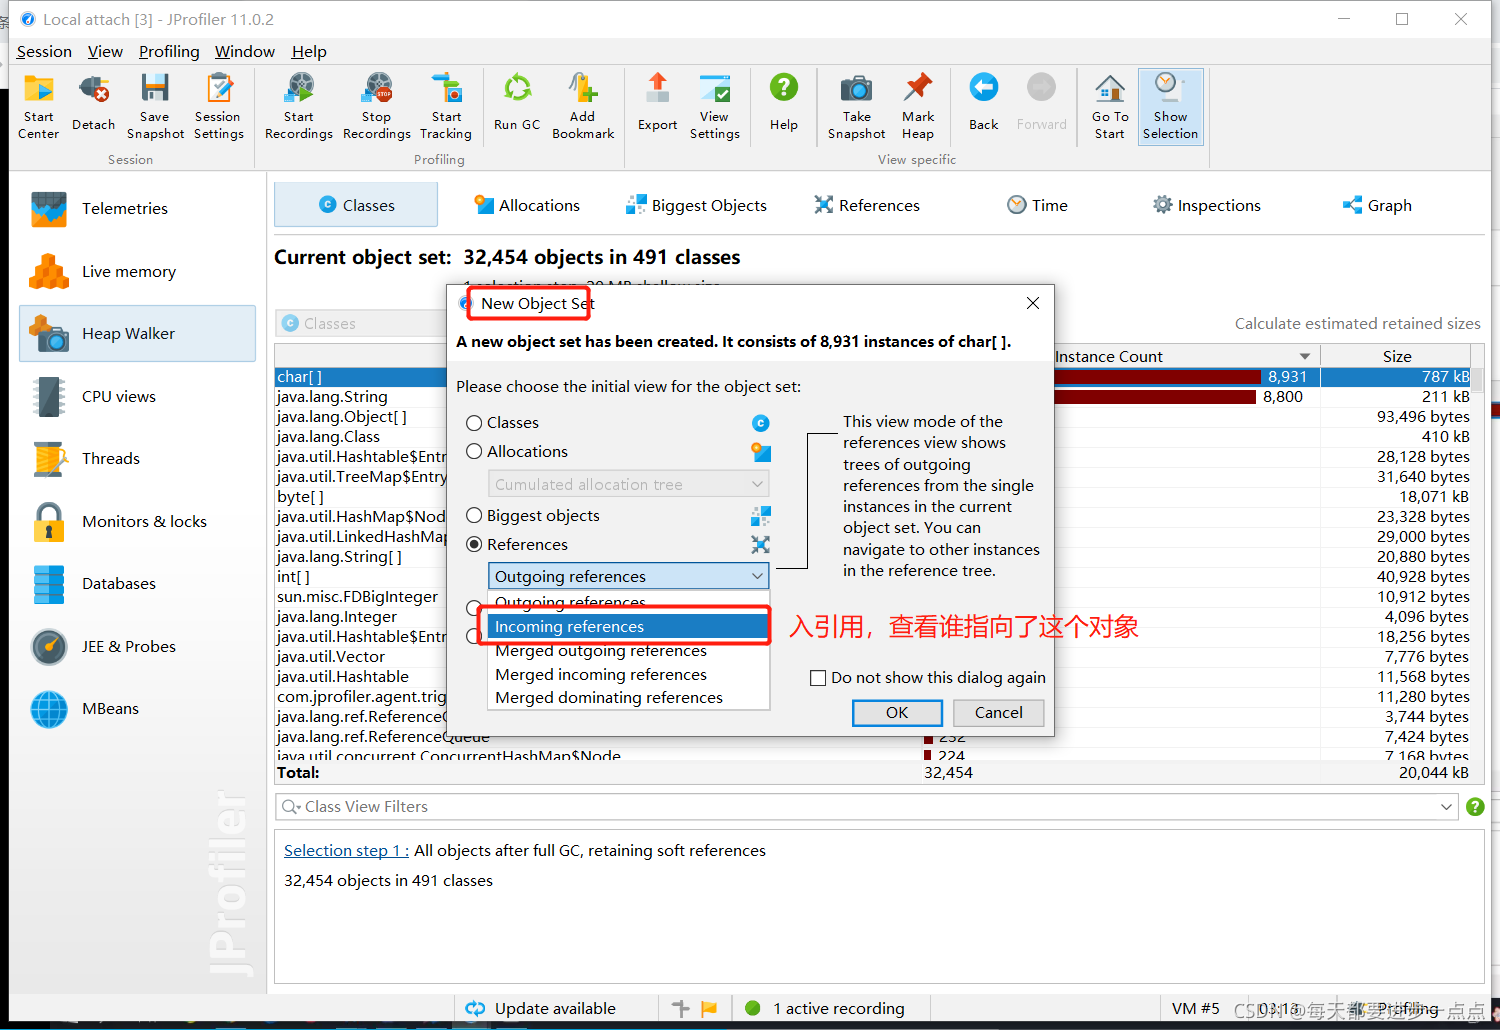
Task: Switch to the Graph view tab
Action: (1377, 205)
